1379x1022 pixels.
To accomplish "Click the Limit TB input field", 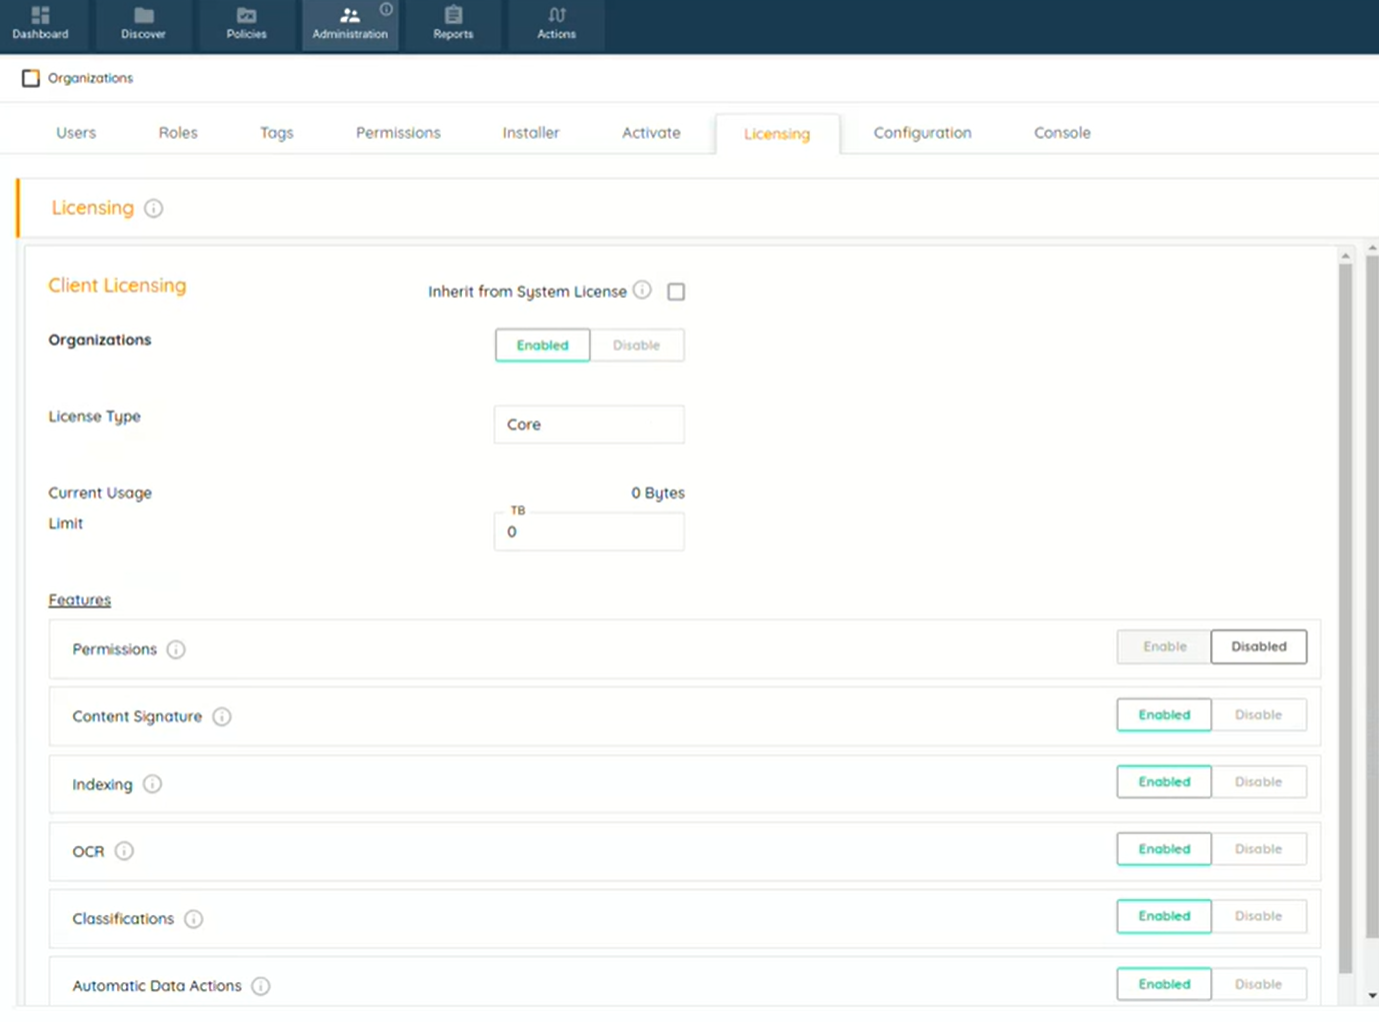I will click(589, 532).
